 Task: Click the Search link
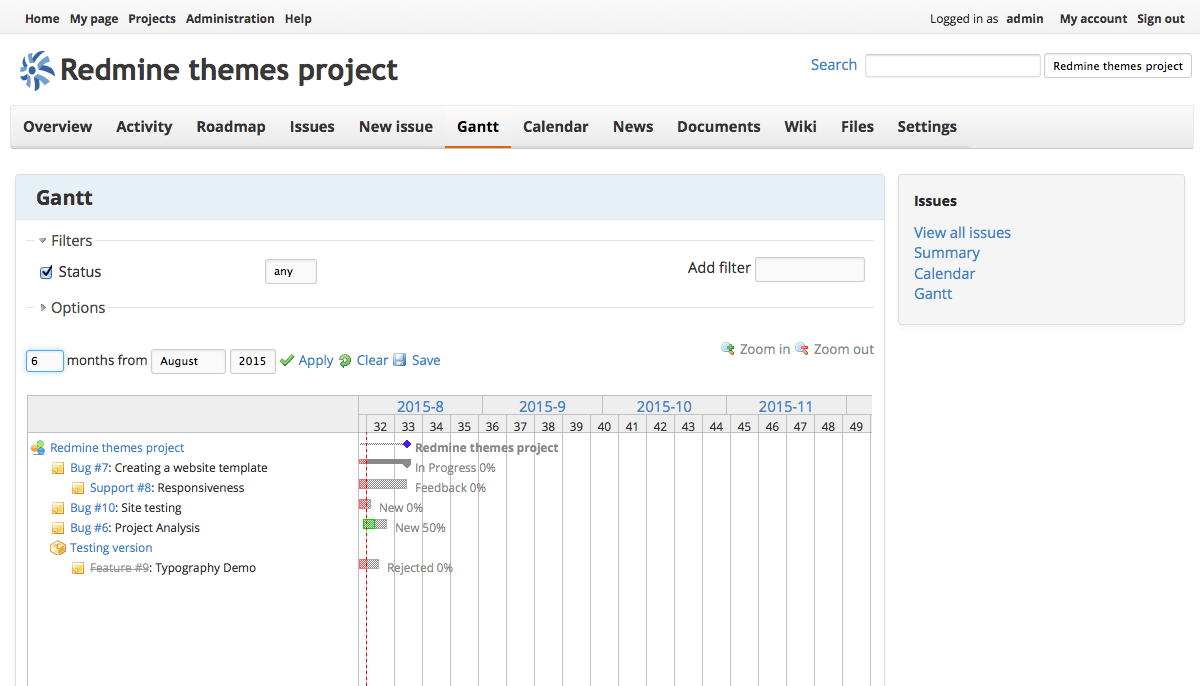834,65
